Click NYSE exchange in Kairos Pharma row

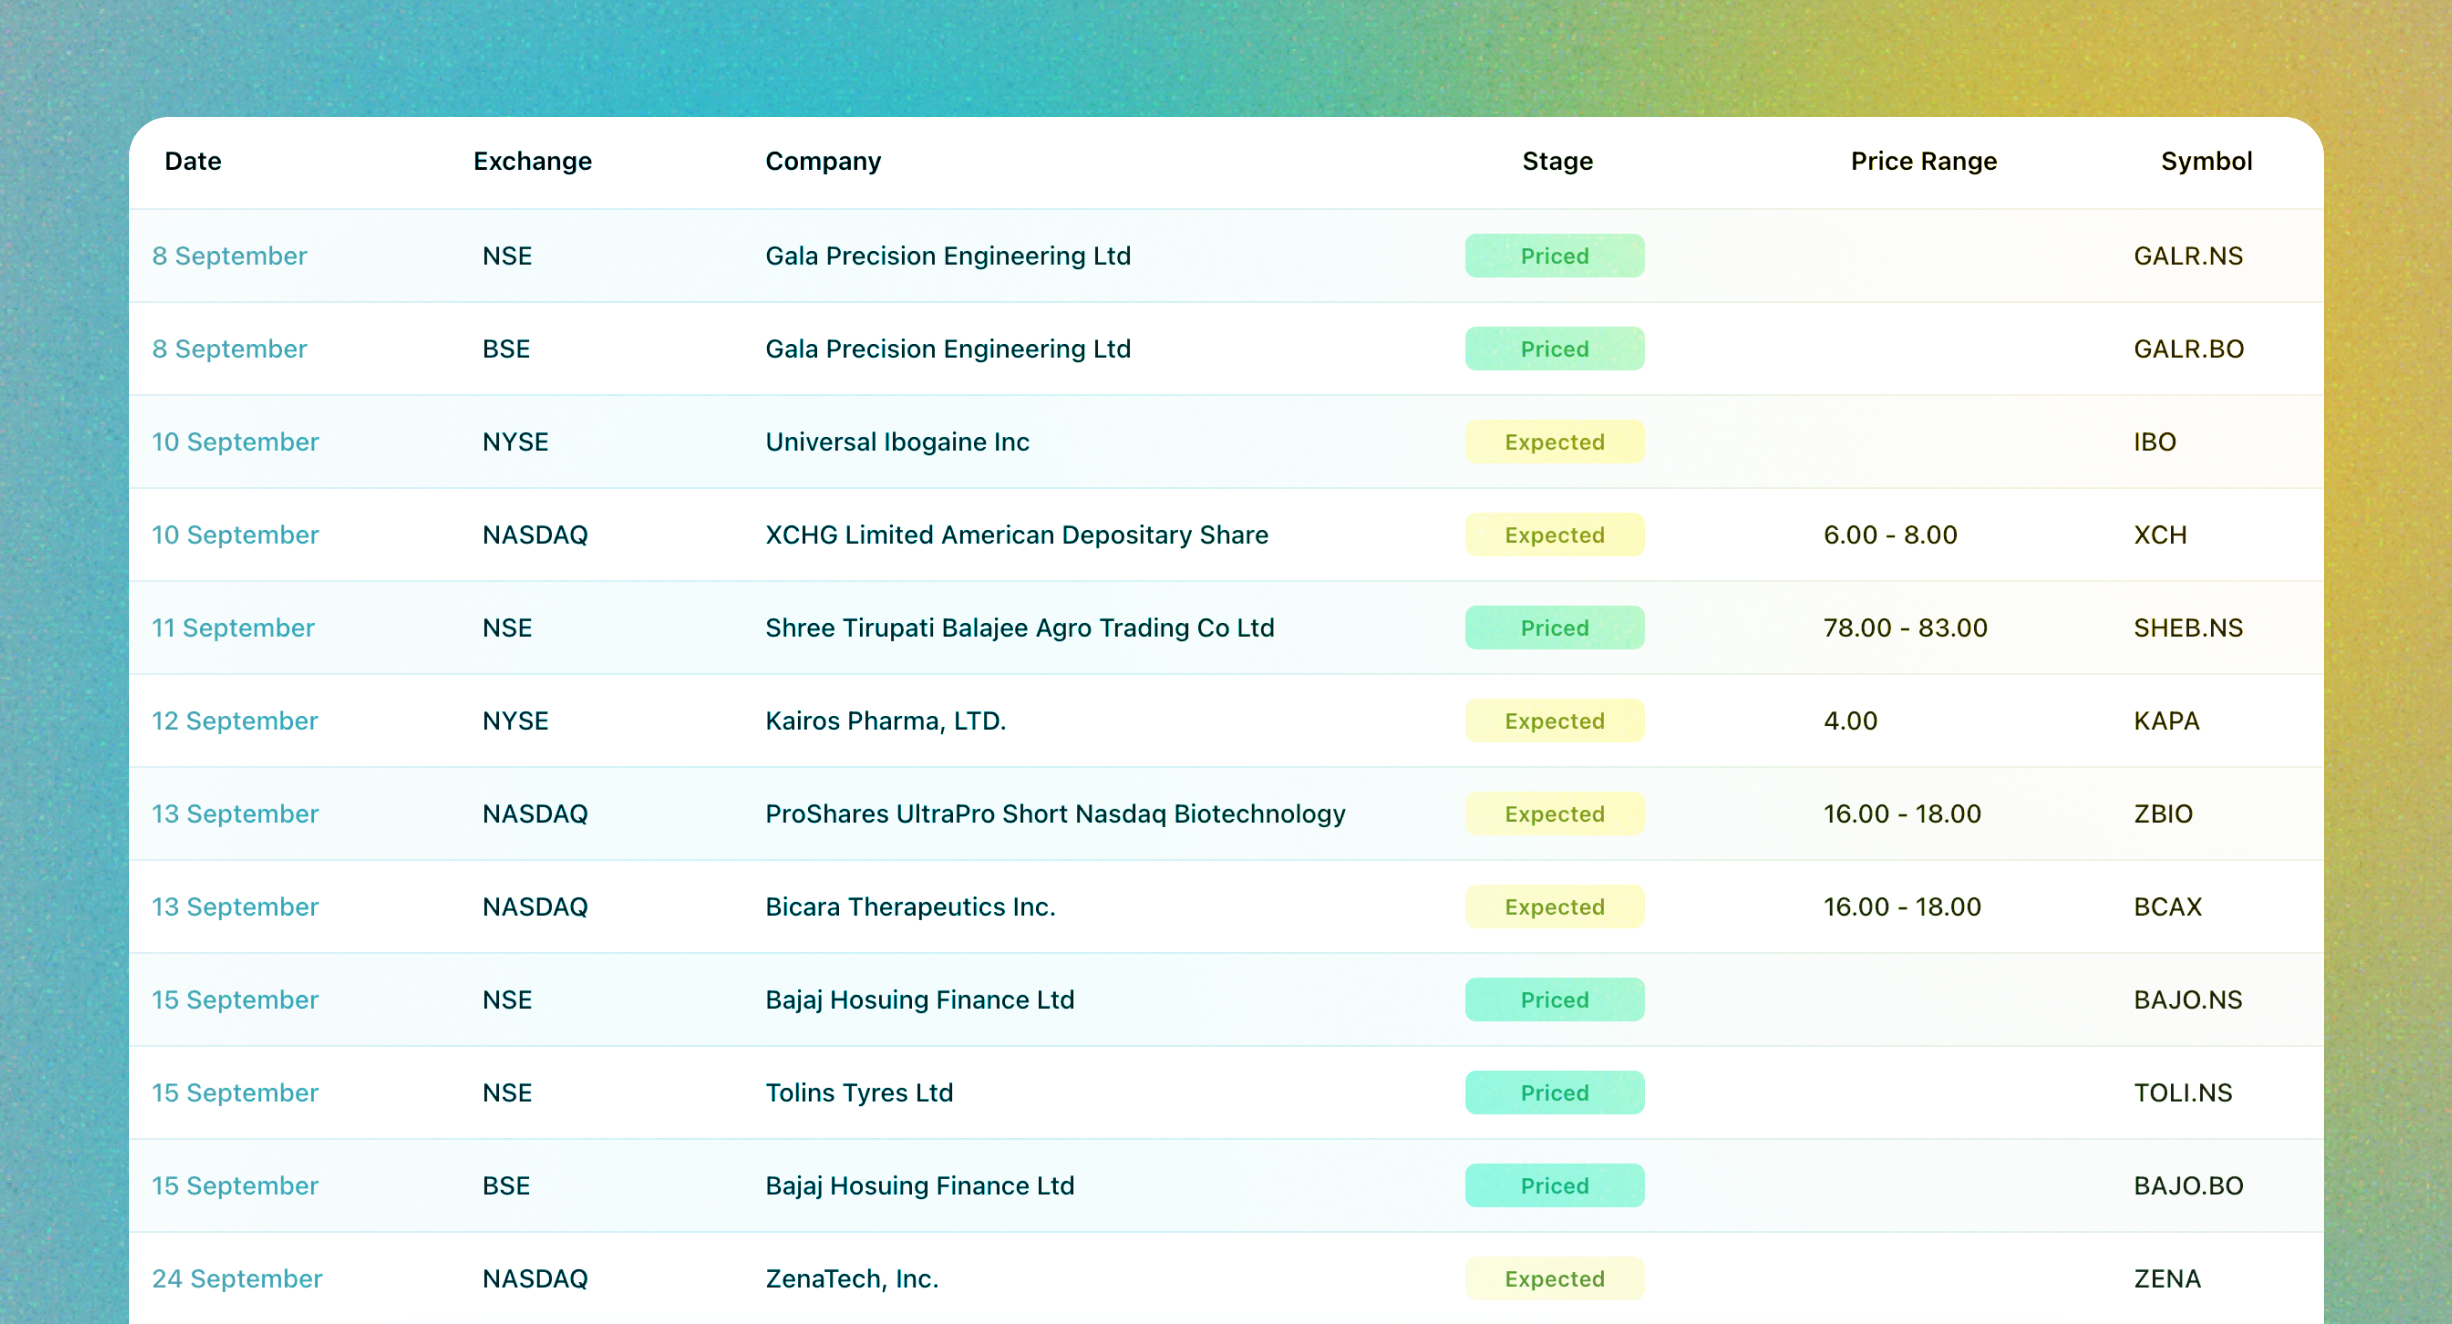(515, 721)
